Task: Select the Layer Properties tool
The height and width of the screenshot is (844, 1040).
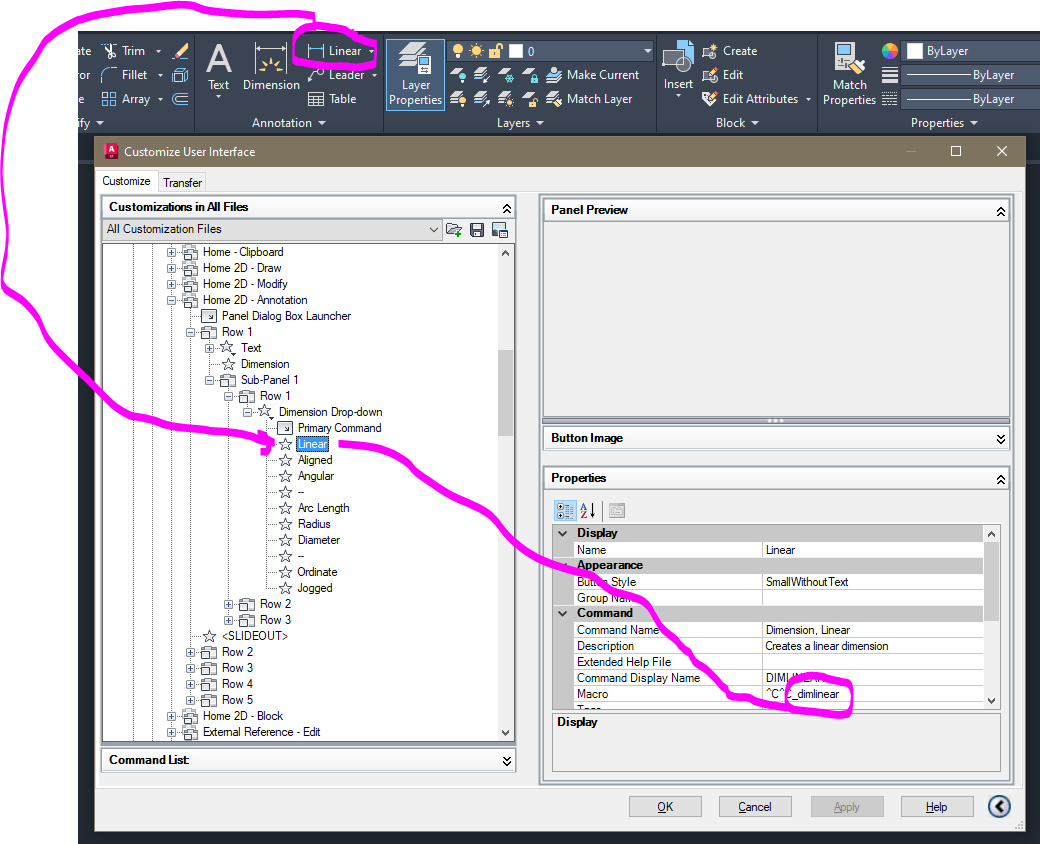Action: click(x=415, y=75)
